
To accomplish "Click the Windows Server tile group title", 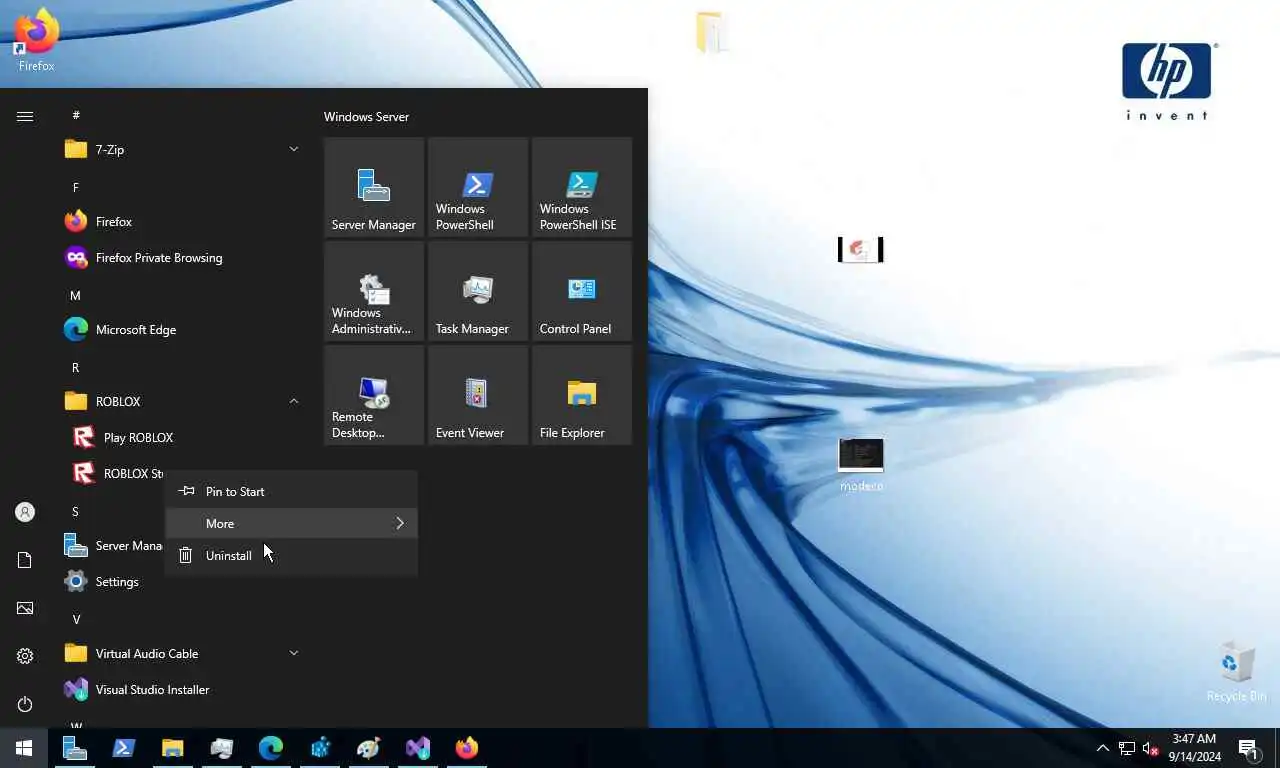I will [x=366, y=117].
